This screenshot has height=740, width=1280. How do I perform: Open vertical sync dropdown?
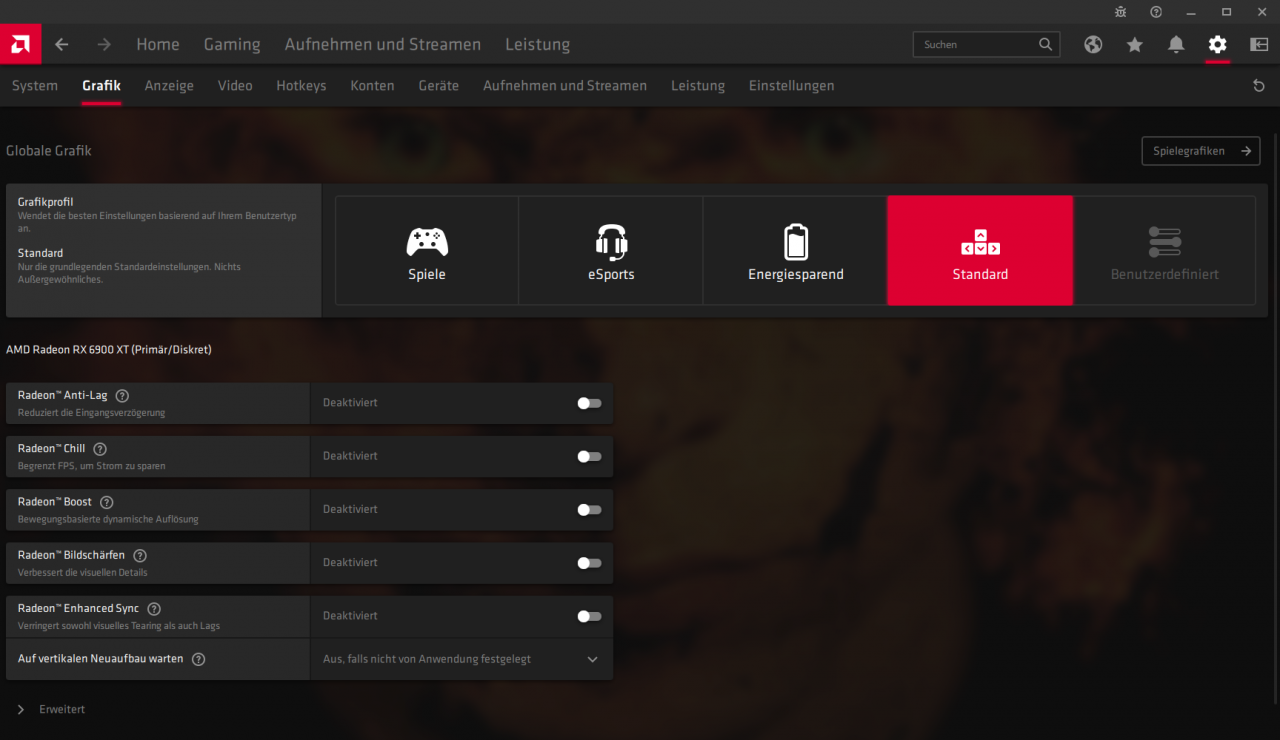point(461,659)
